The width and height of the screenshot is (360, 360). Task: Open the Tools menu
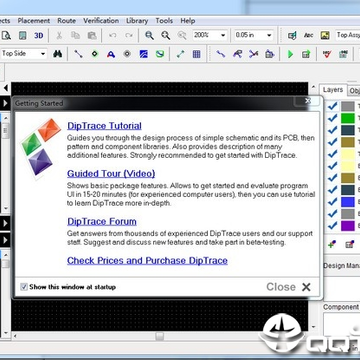point(164,21)
